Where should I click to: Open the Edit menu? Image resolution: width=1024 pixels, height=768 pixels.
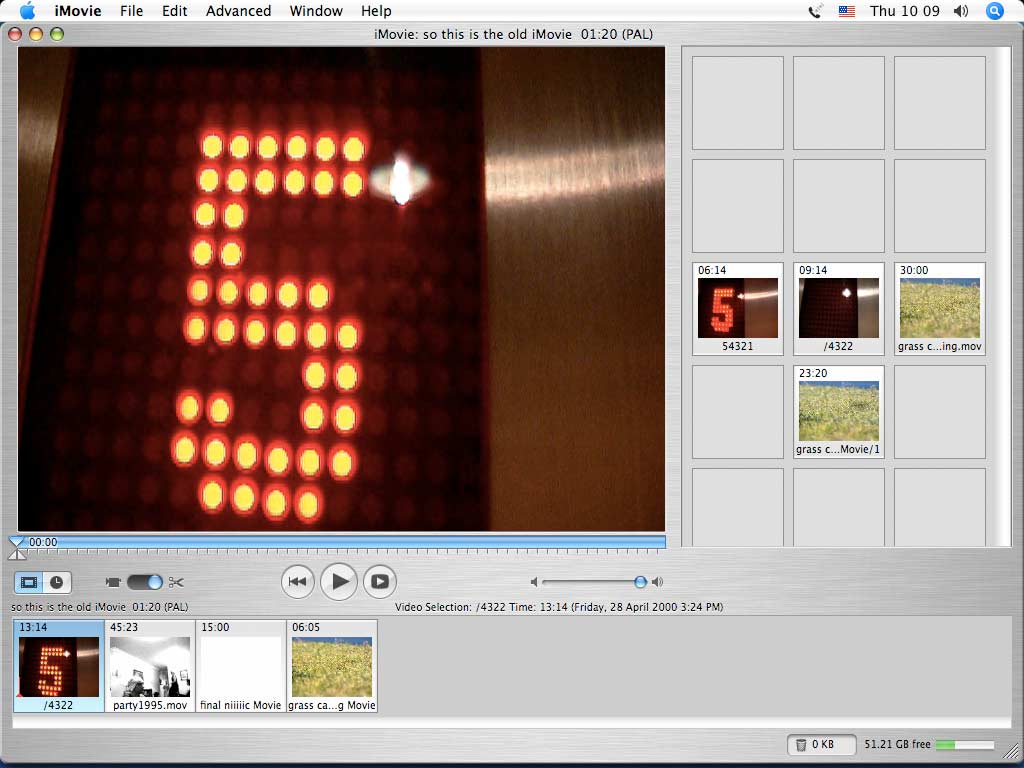tap(174, 11)
